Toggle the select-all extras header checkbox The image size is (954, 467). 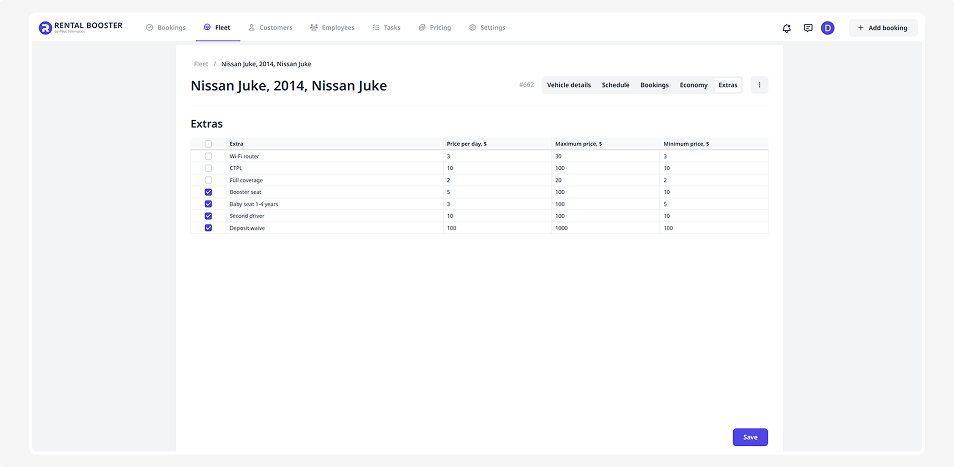209,144
